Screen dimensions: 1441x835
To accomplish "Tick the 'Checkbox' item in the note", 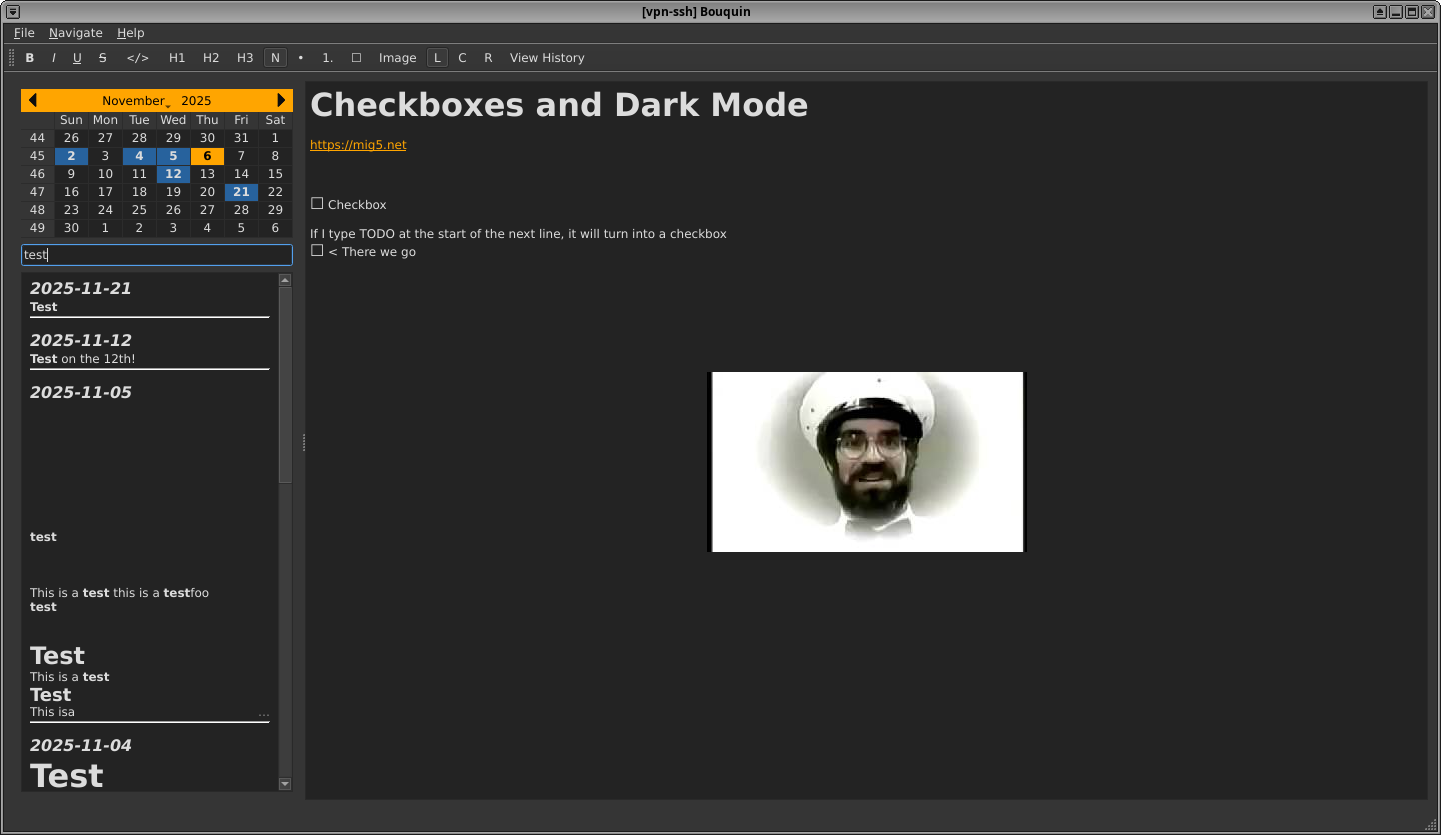I will pos(317,203).
